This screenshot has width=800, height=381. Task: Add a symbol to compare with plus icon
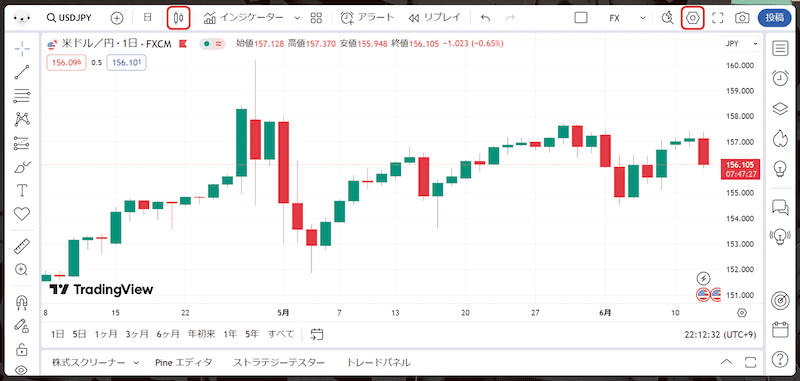(x=117, y=18)
